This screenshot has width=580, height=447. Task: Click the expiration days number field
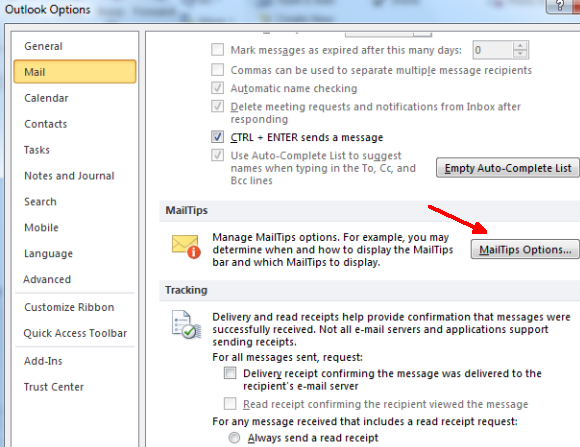[x=493, y=50]
